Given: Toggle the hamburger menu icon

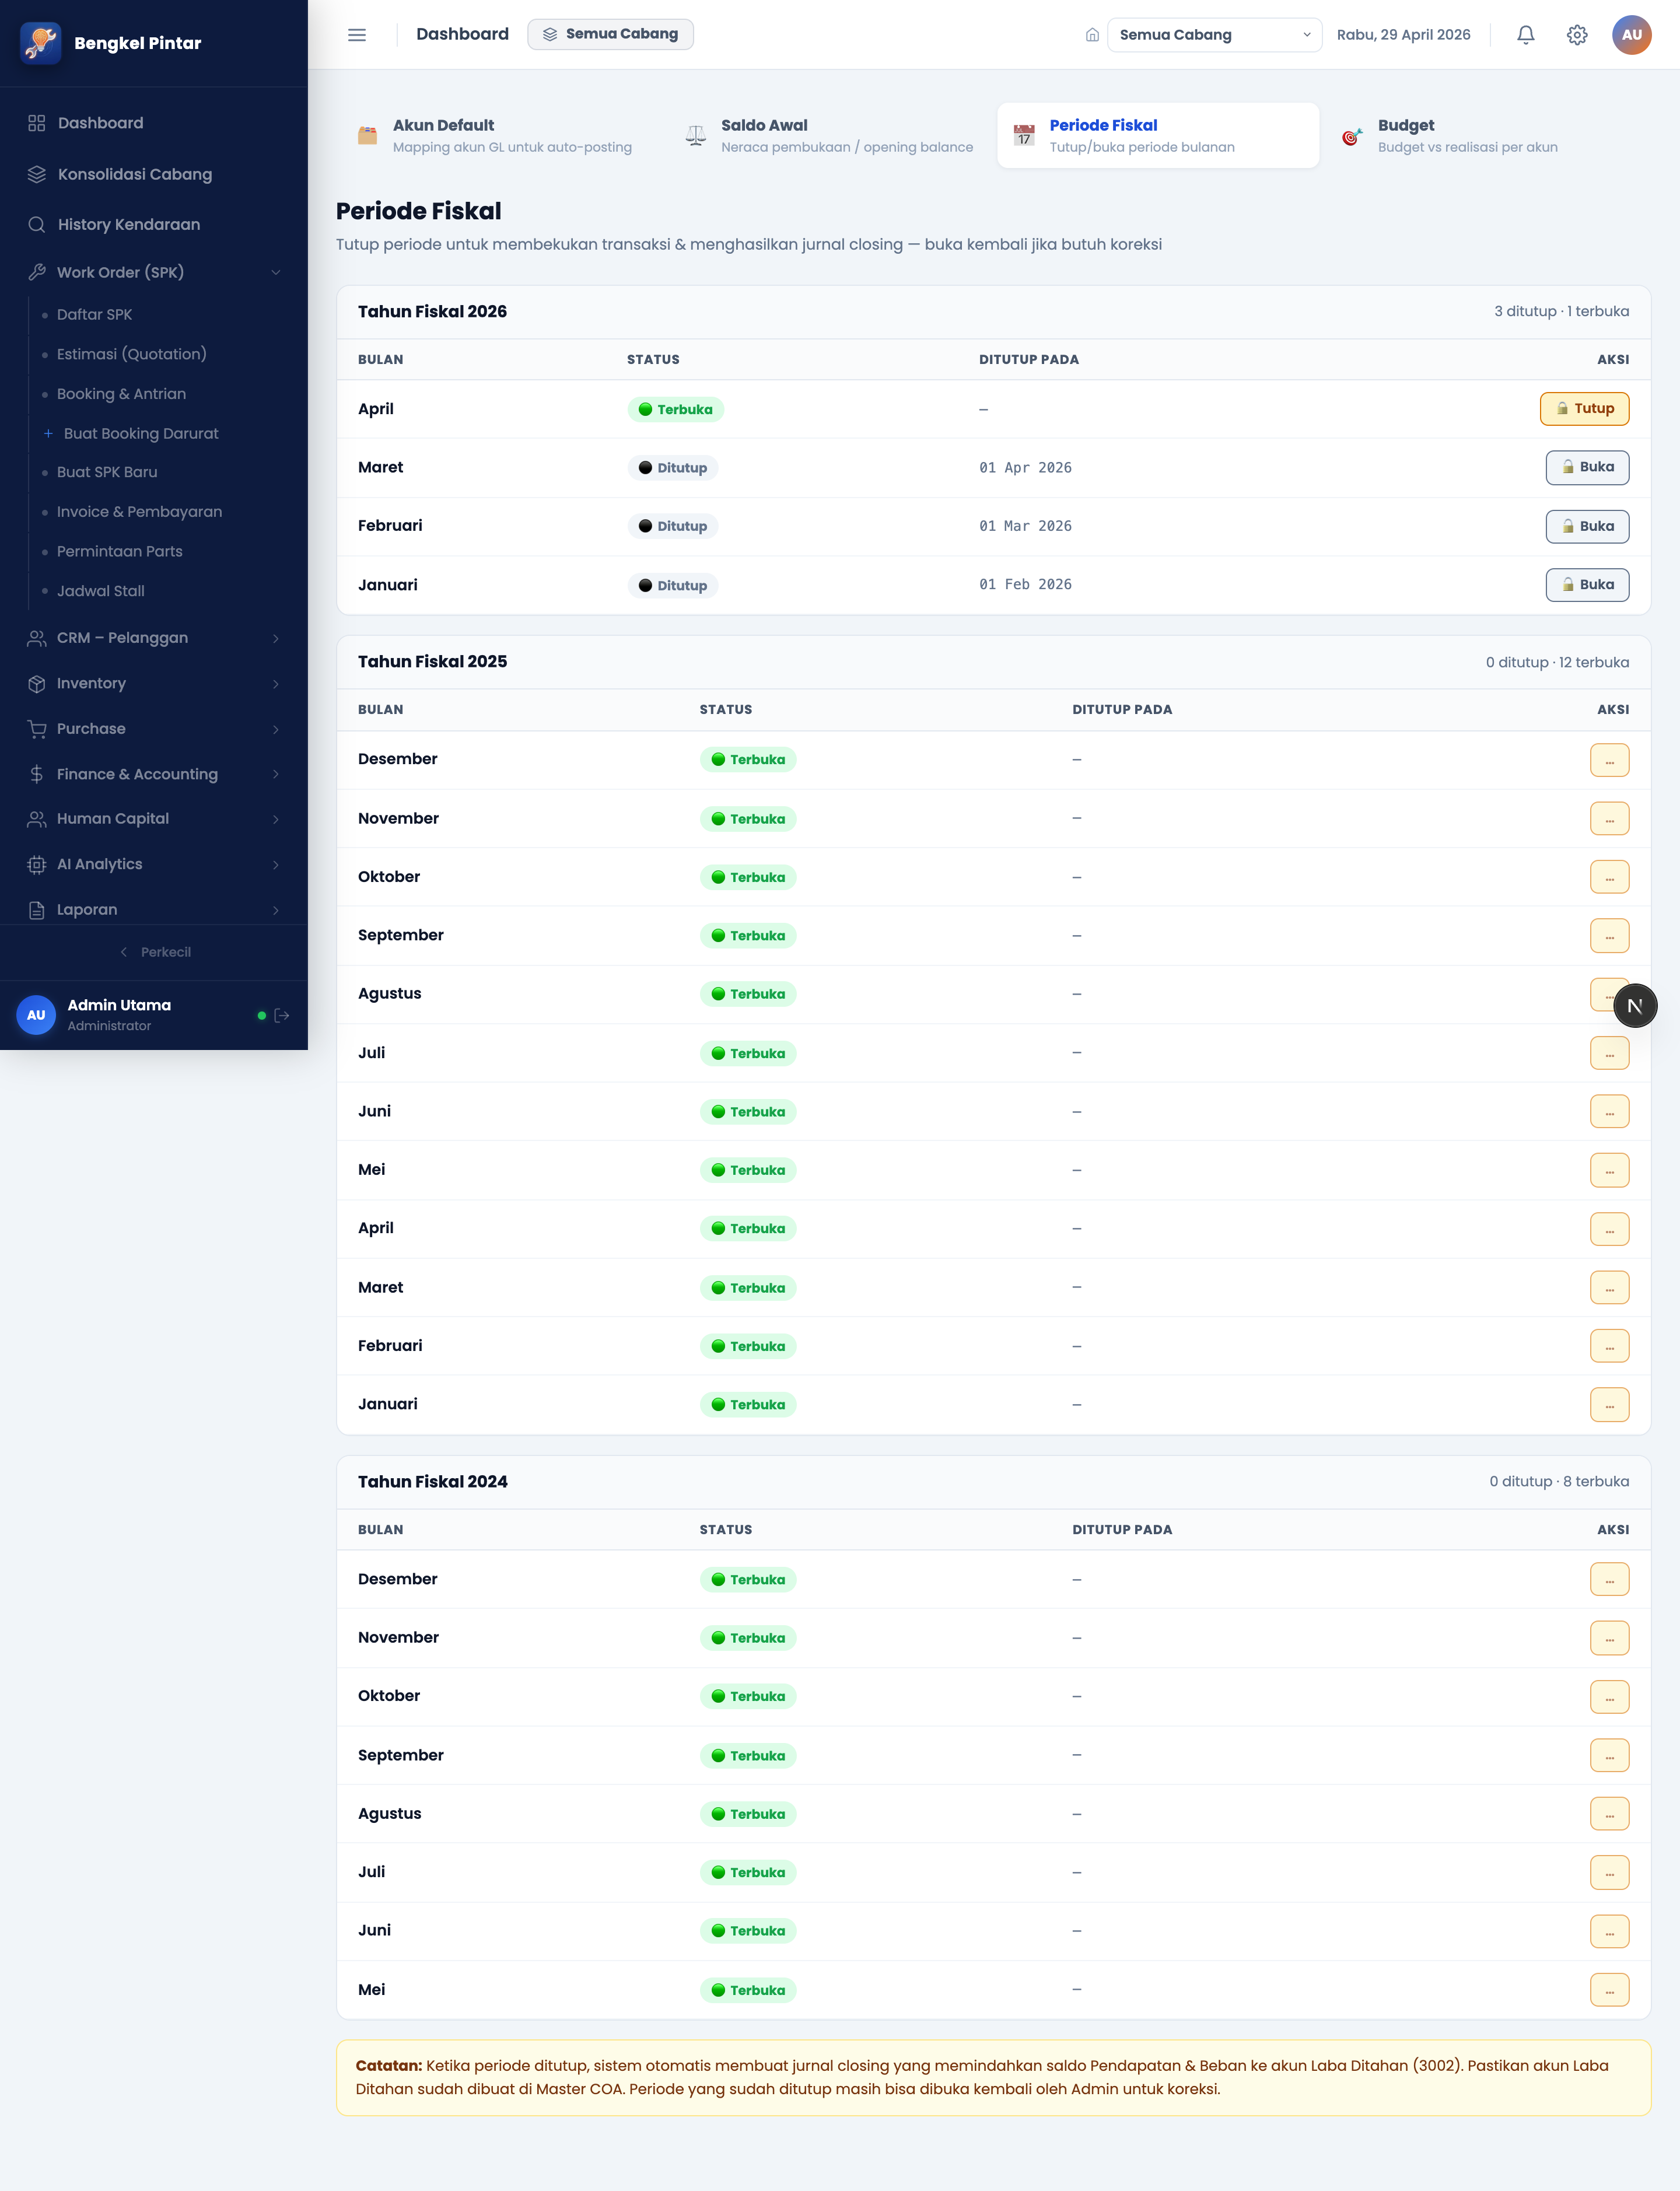Looking at the screenshot, I should tap(357, 35).
